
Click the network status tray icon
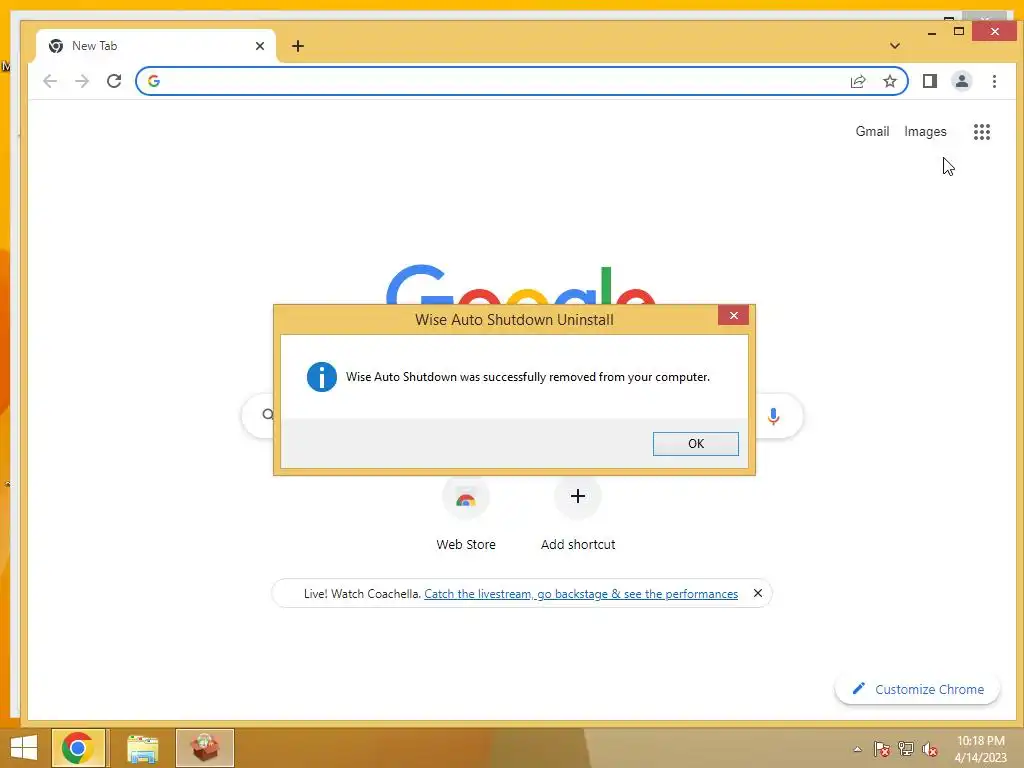906,749
